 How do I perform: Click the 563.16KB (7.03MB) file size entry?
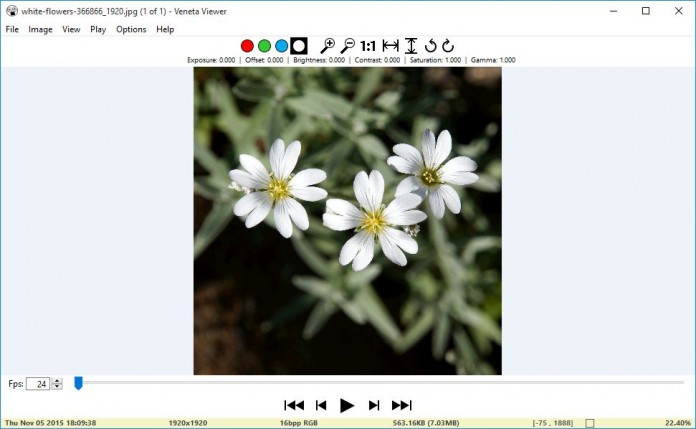point(426,423)
